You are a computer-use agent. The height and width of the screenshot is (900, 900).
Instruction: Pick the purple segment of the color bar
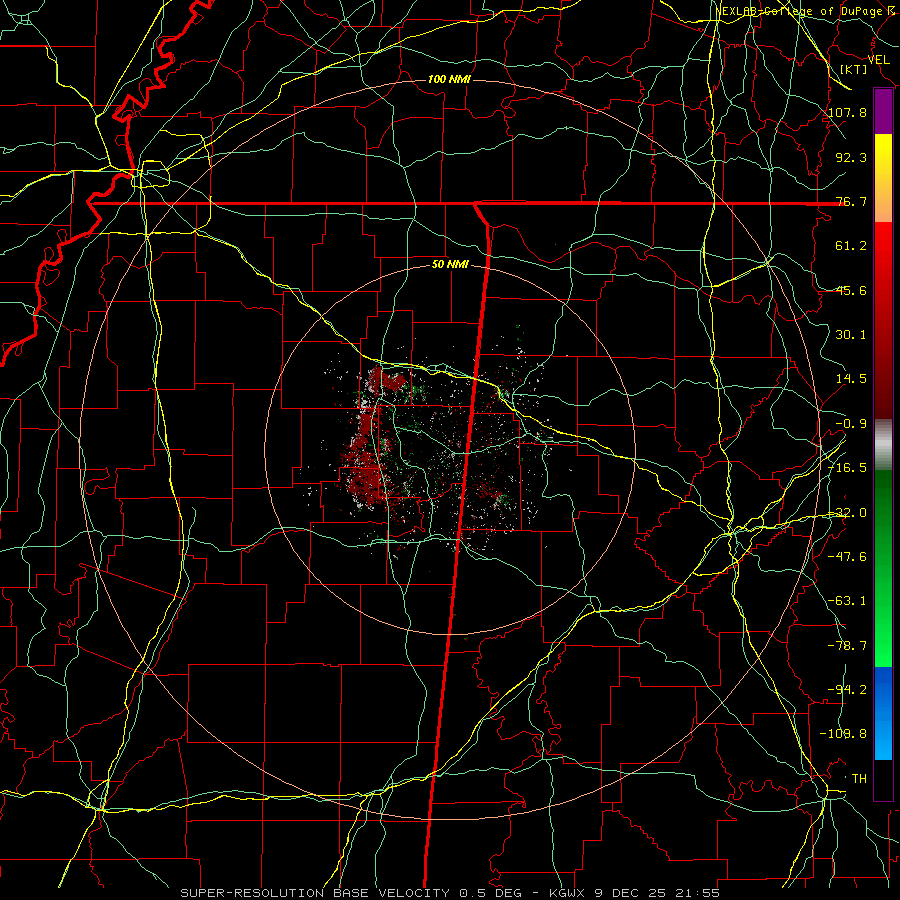pos(883,112)
